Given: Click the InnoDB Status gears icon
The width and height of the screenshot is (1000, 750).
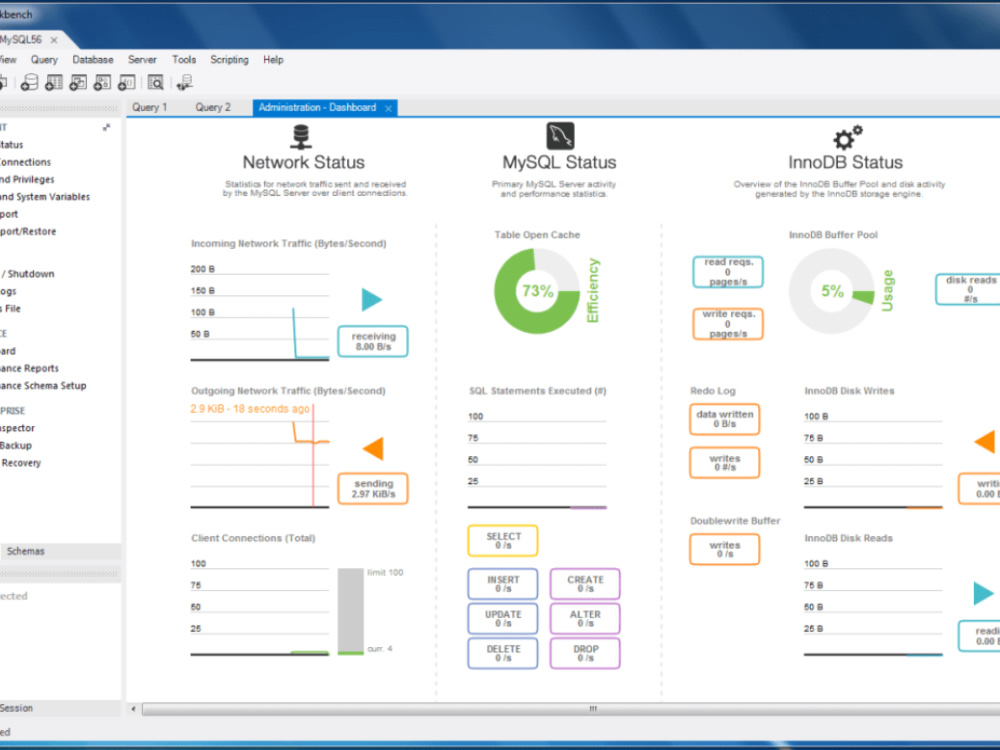Looking at the screenshot, I should tap(848, 137).
